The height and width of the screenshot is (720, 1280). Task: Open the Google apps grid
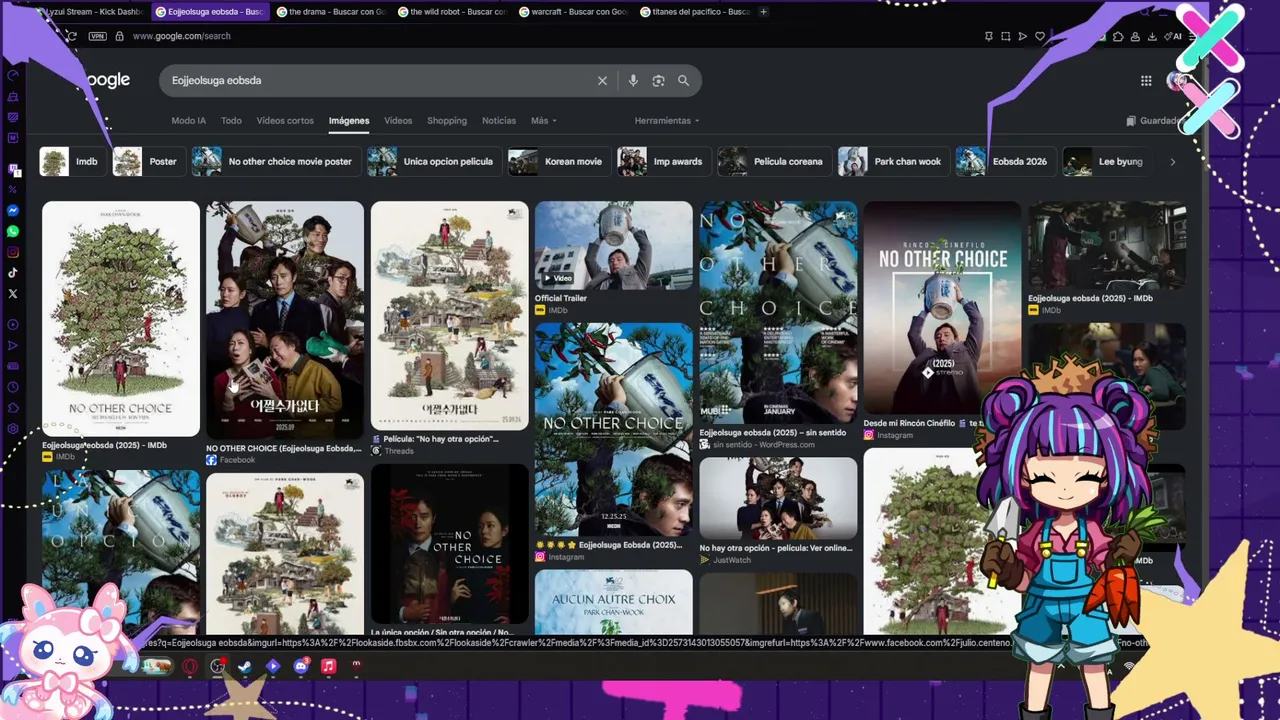[x=1146, y=81]
